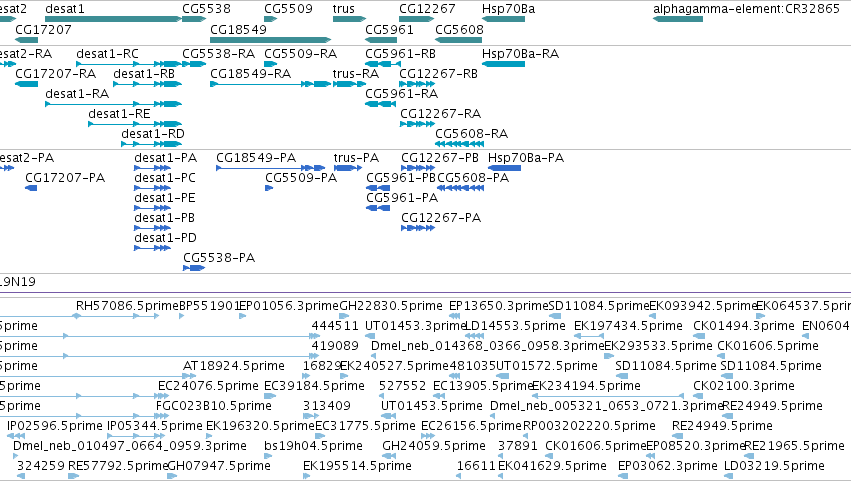Open the CG5538-PA protein label

[219, 258]
